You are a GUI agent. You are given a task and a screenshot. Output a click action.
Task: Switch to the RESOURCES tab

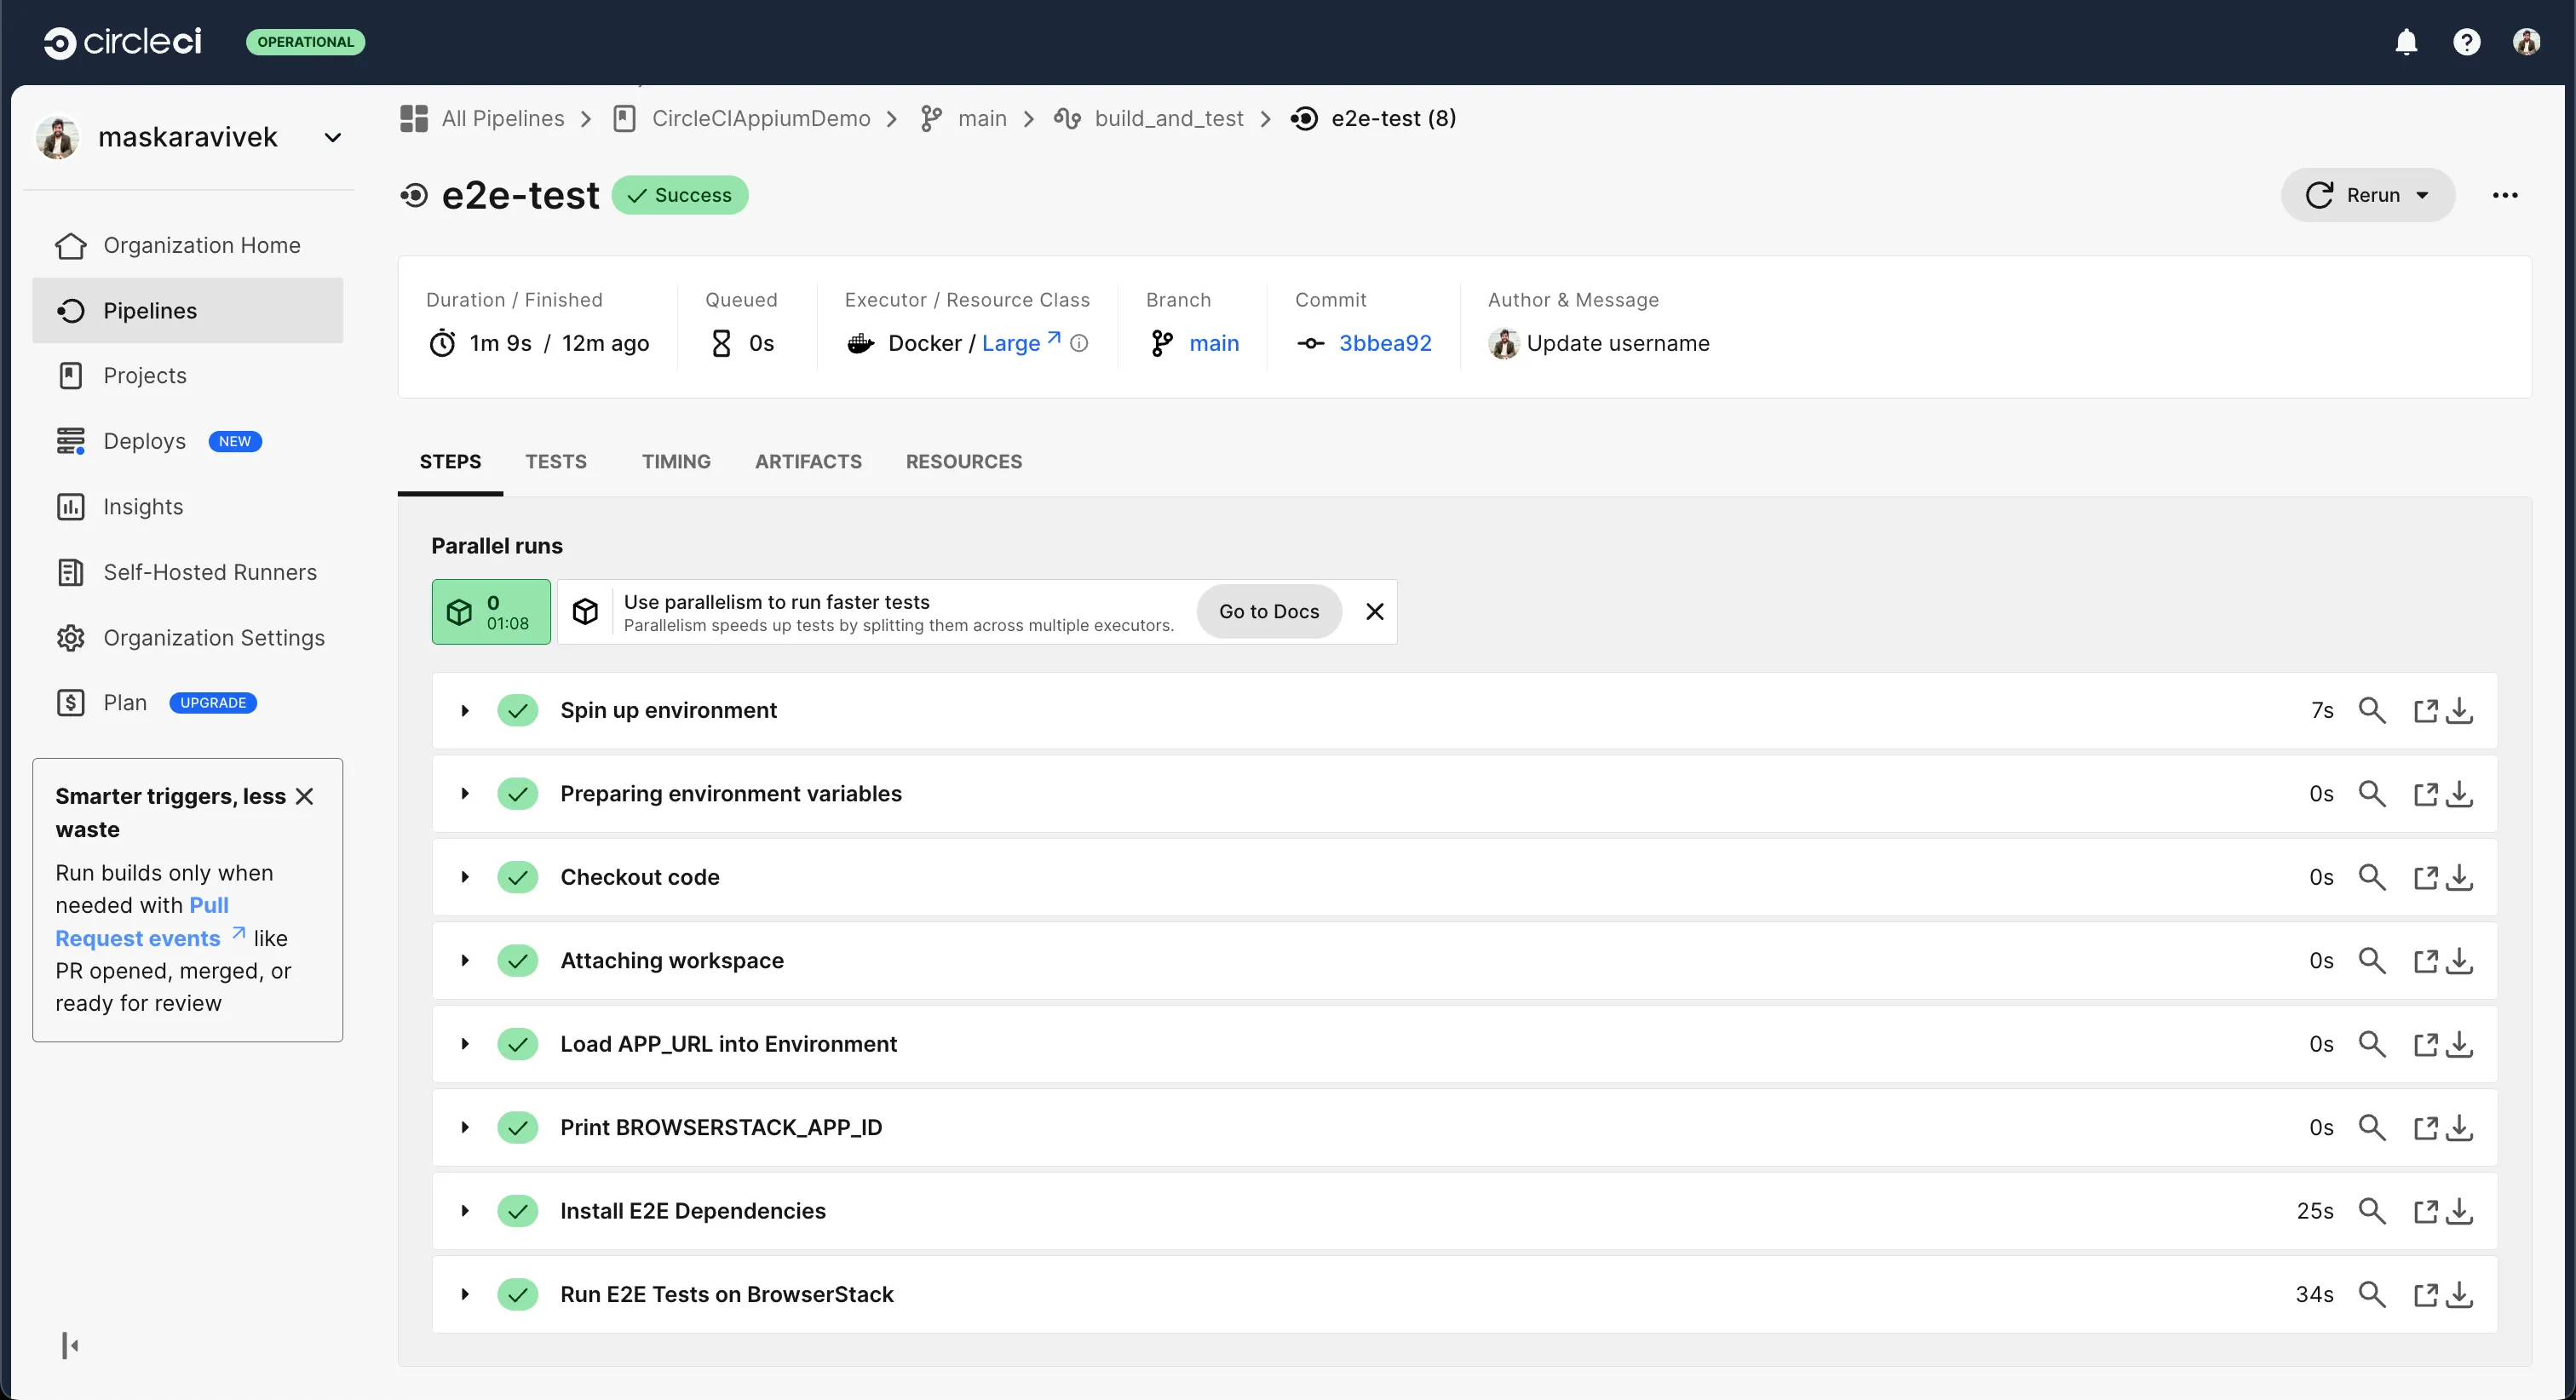(964, 462)
